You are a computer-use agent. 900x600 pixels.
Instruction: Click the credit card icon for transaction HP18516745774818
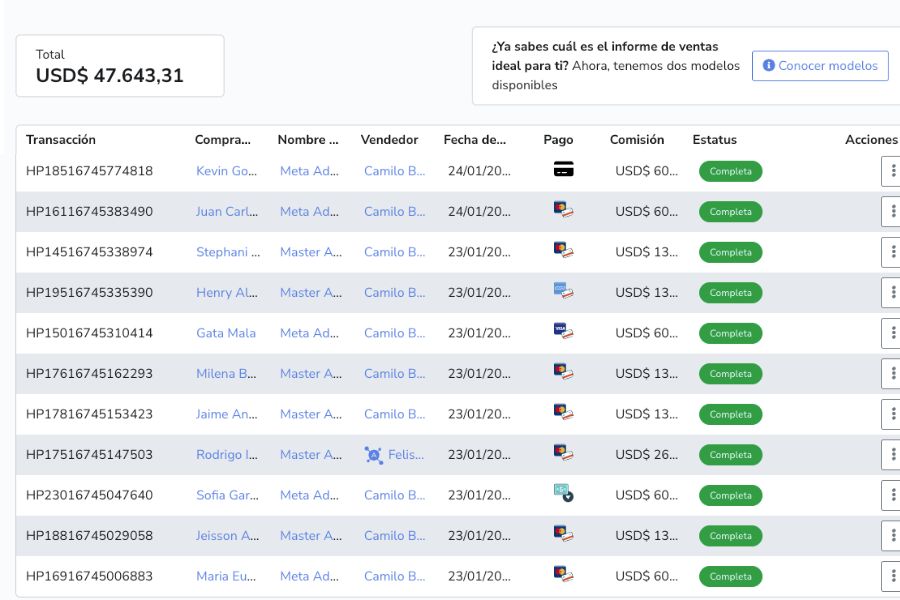(x=563, y=170)
